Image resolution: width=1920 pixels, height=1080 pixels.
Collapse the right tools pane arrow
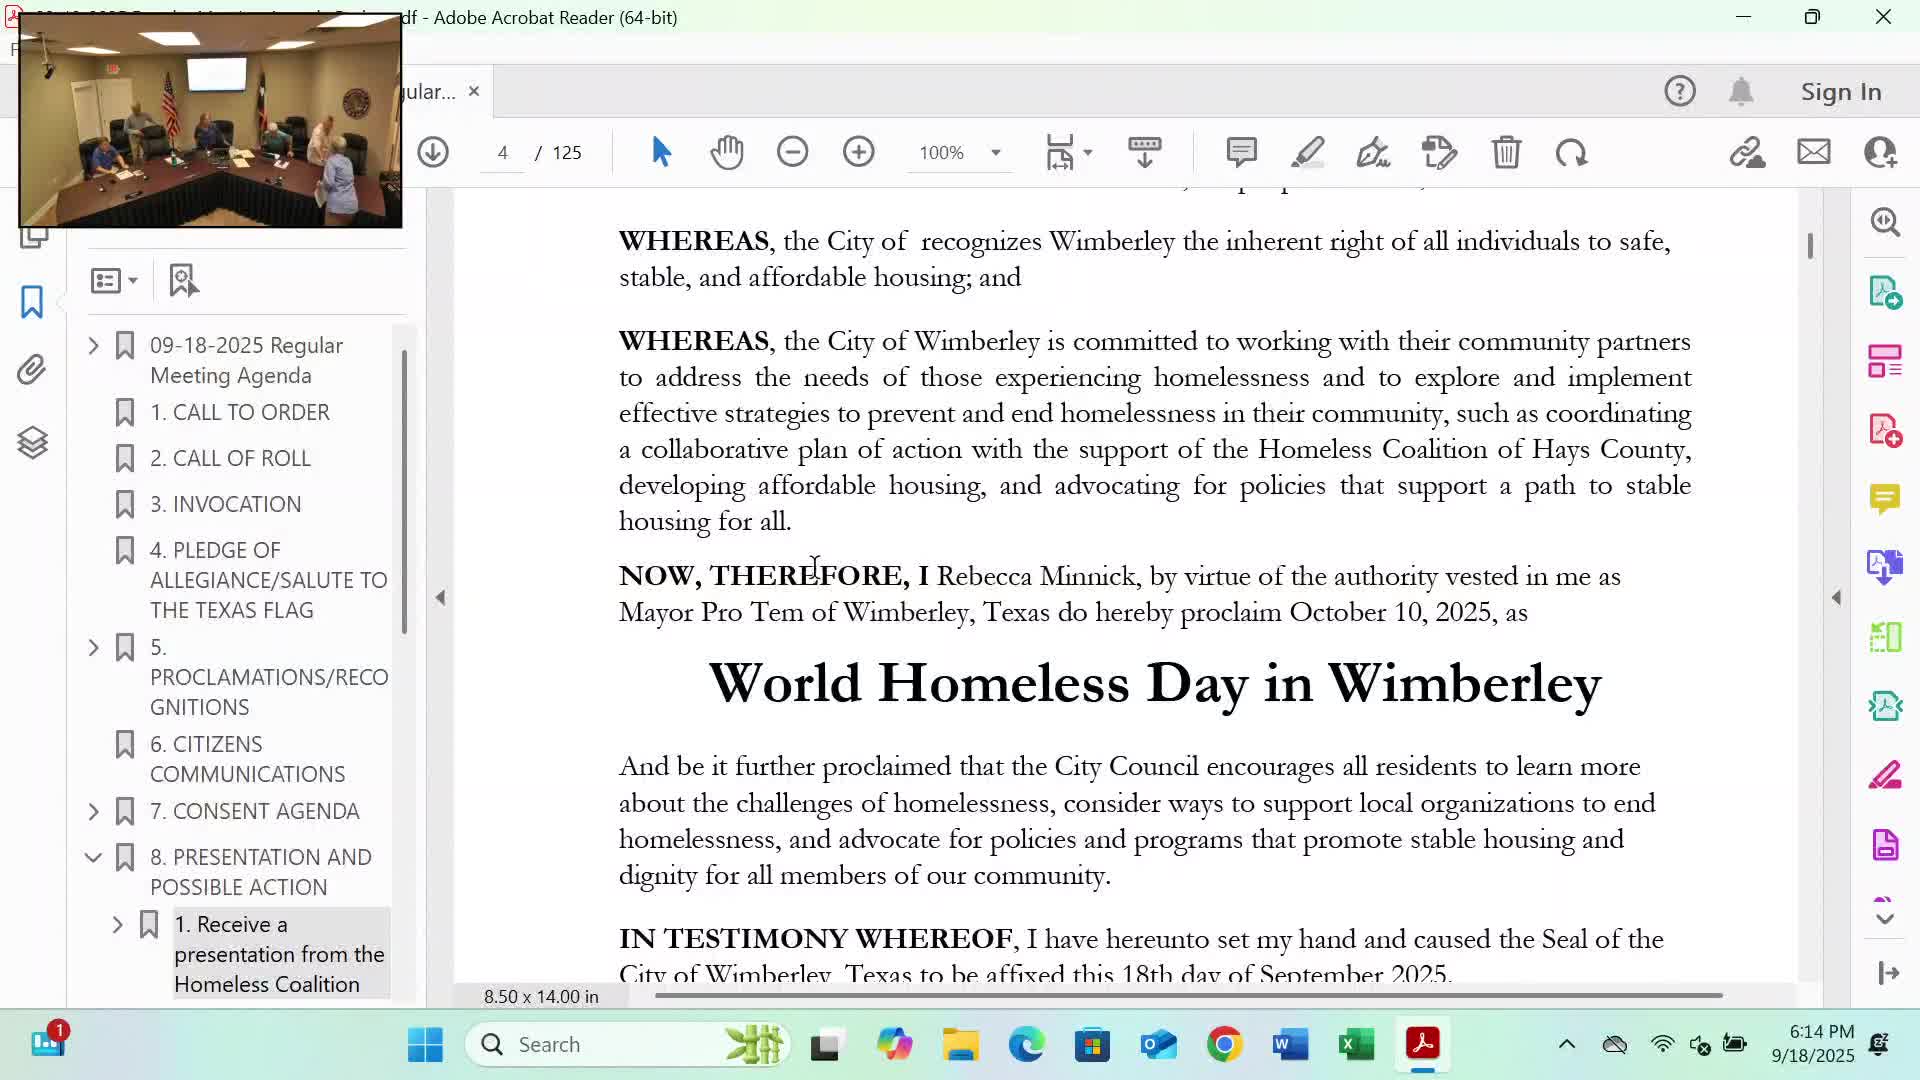pos(1836,597)
